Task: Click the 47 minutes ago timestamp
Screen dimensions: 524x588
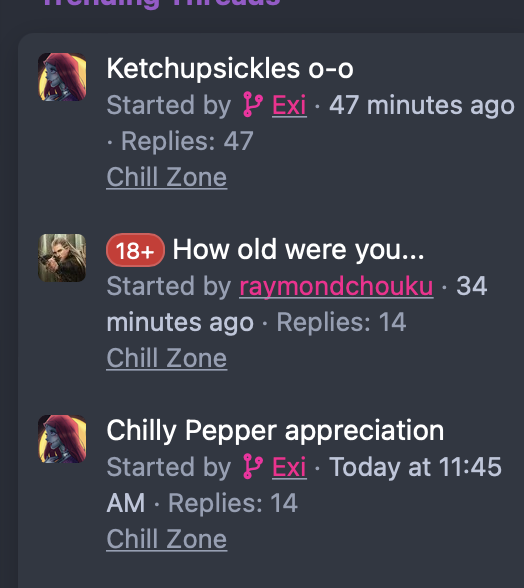Action: [422, 105]
